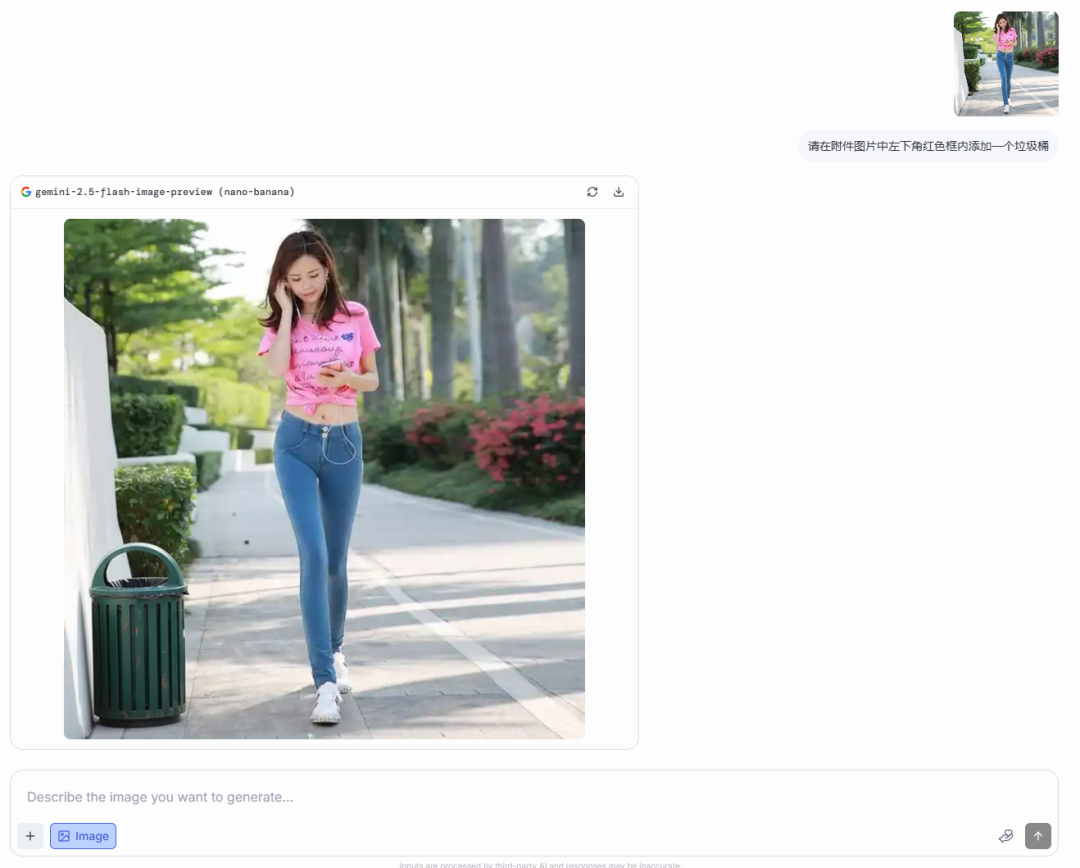The width and height of the screenshot is (1080, 868).
Task: Click the picture icon inside Image button
Action: [x=64, y=836]
